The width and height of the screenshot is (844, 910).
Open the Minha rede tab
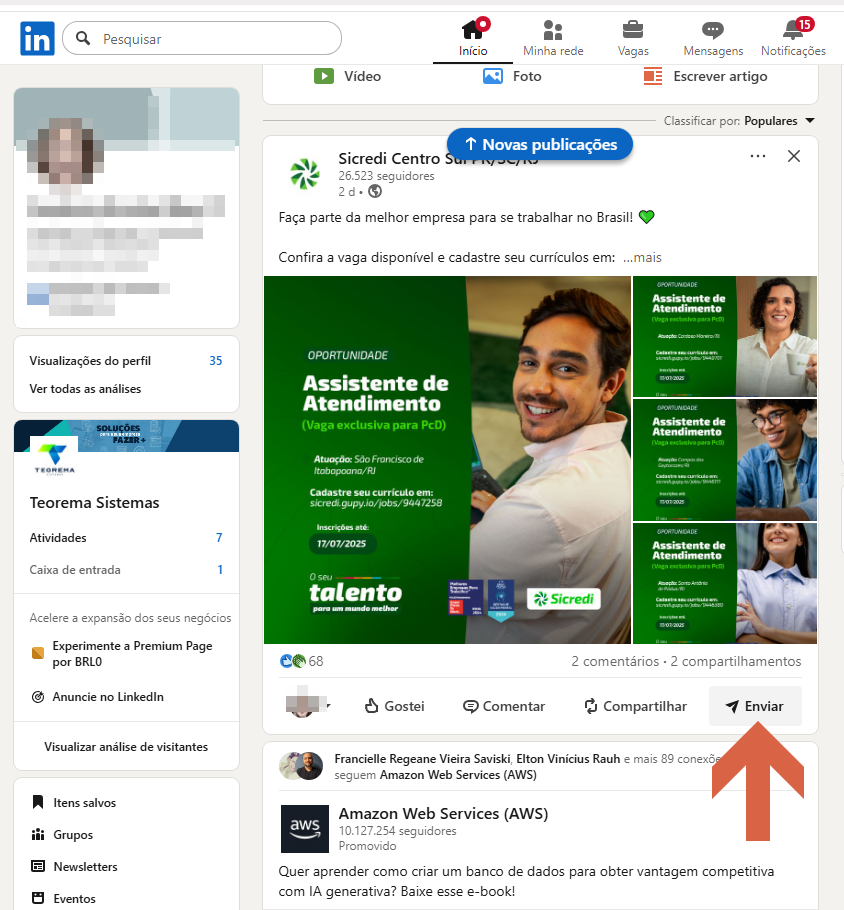(x=553, y=38)
